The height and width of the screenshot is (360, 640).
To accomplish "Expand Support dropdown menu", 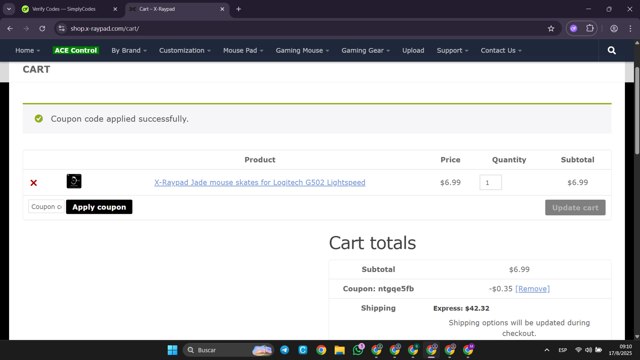I will [x=452, y=50].
